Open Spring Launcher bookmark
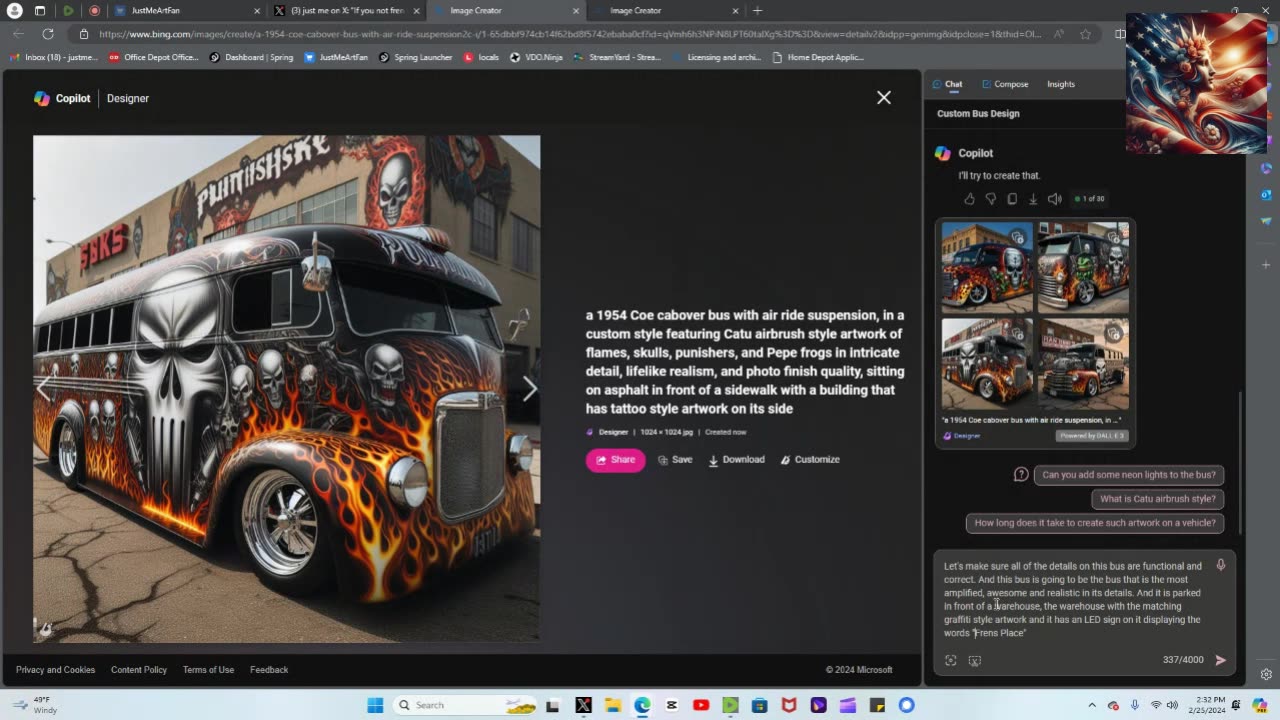Screen dimensions: 1280x720 [x=415, y=57]
